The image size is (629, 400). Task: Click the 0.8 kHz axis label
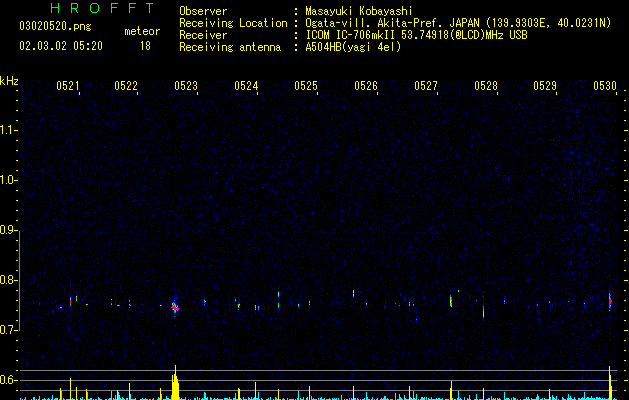point(9,280)
